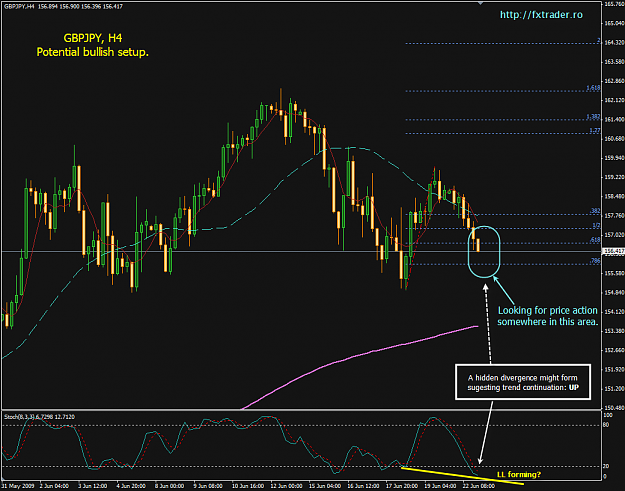
Task: Click the '17 Jun 20:00' time label
Action: [x=400, y=486]
